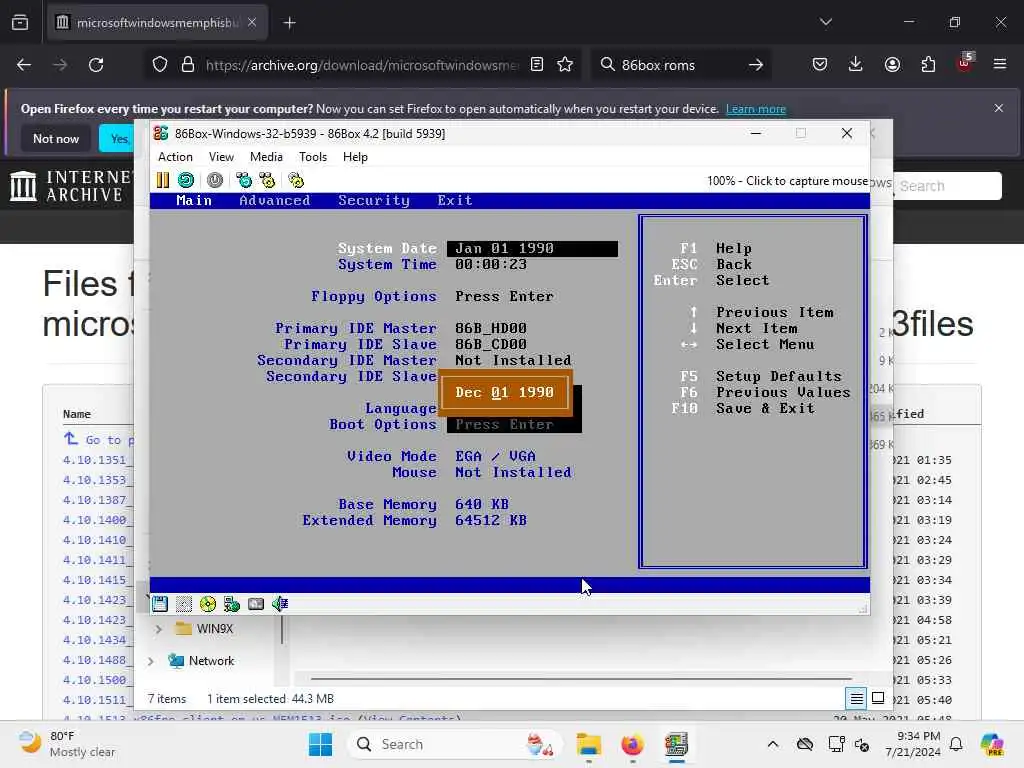Screen dimensions: 1024x768
Task: Send Ctrl+Alt+Del via 86Box toolbar
Action: coord(244,180)
